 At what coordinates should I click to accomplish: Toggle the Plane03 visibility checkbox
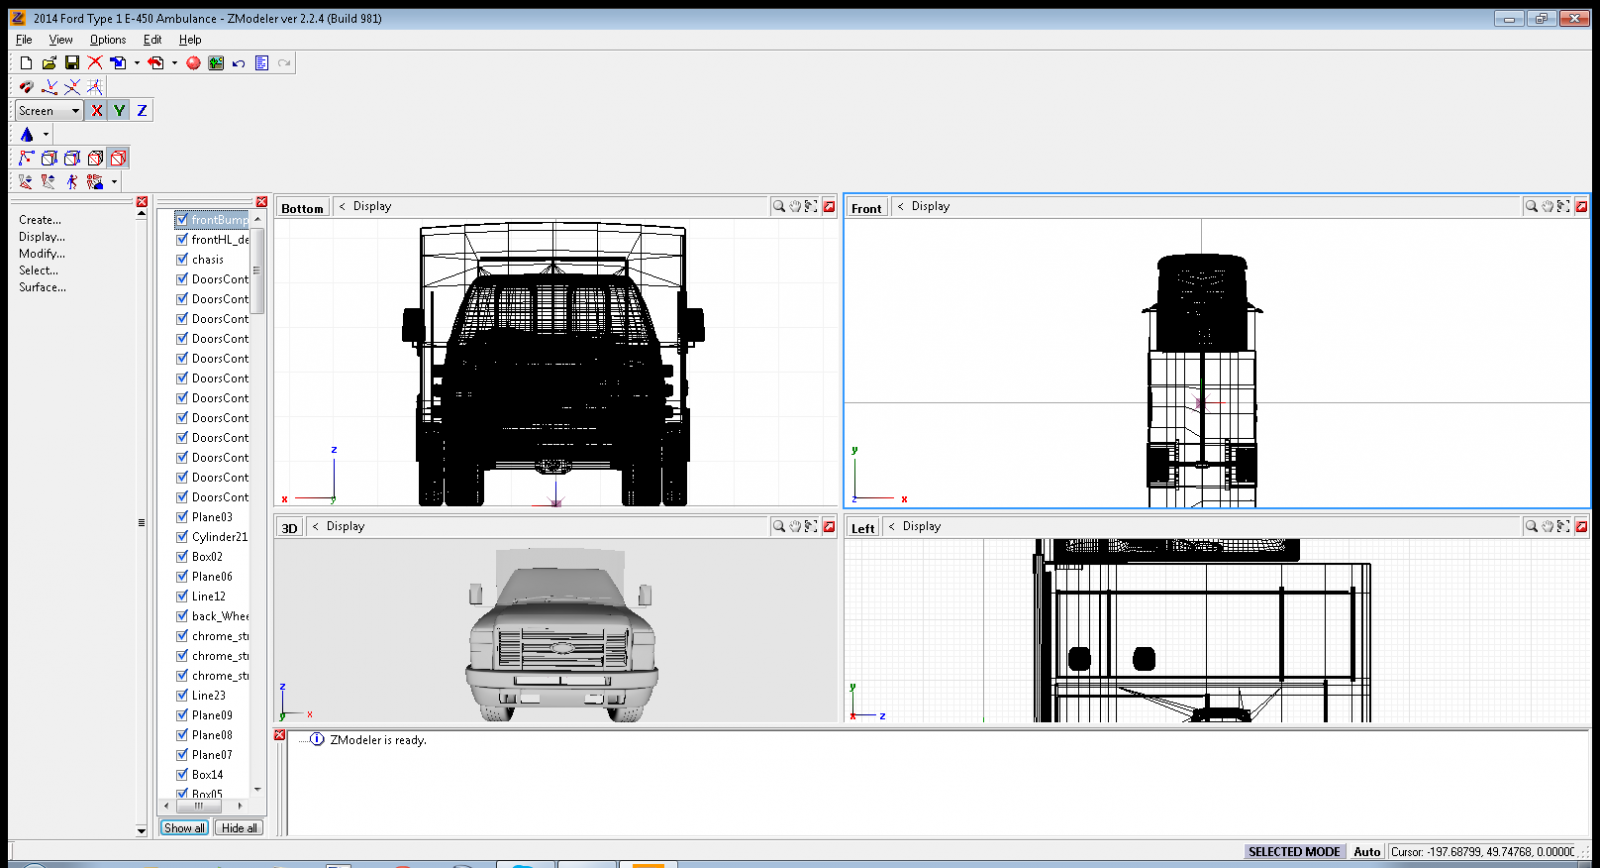(x=182, y=517)
